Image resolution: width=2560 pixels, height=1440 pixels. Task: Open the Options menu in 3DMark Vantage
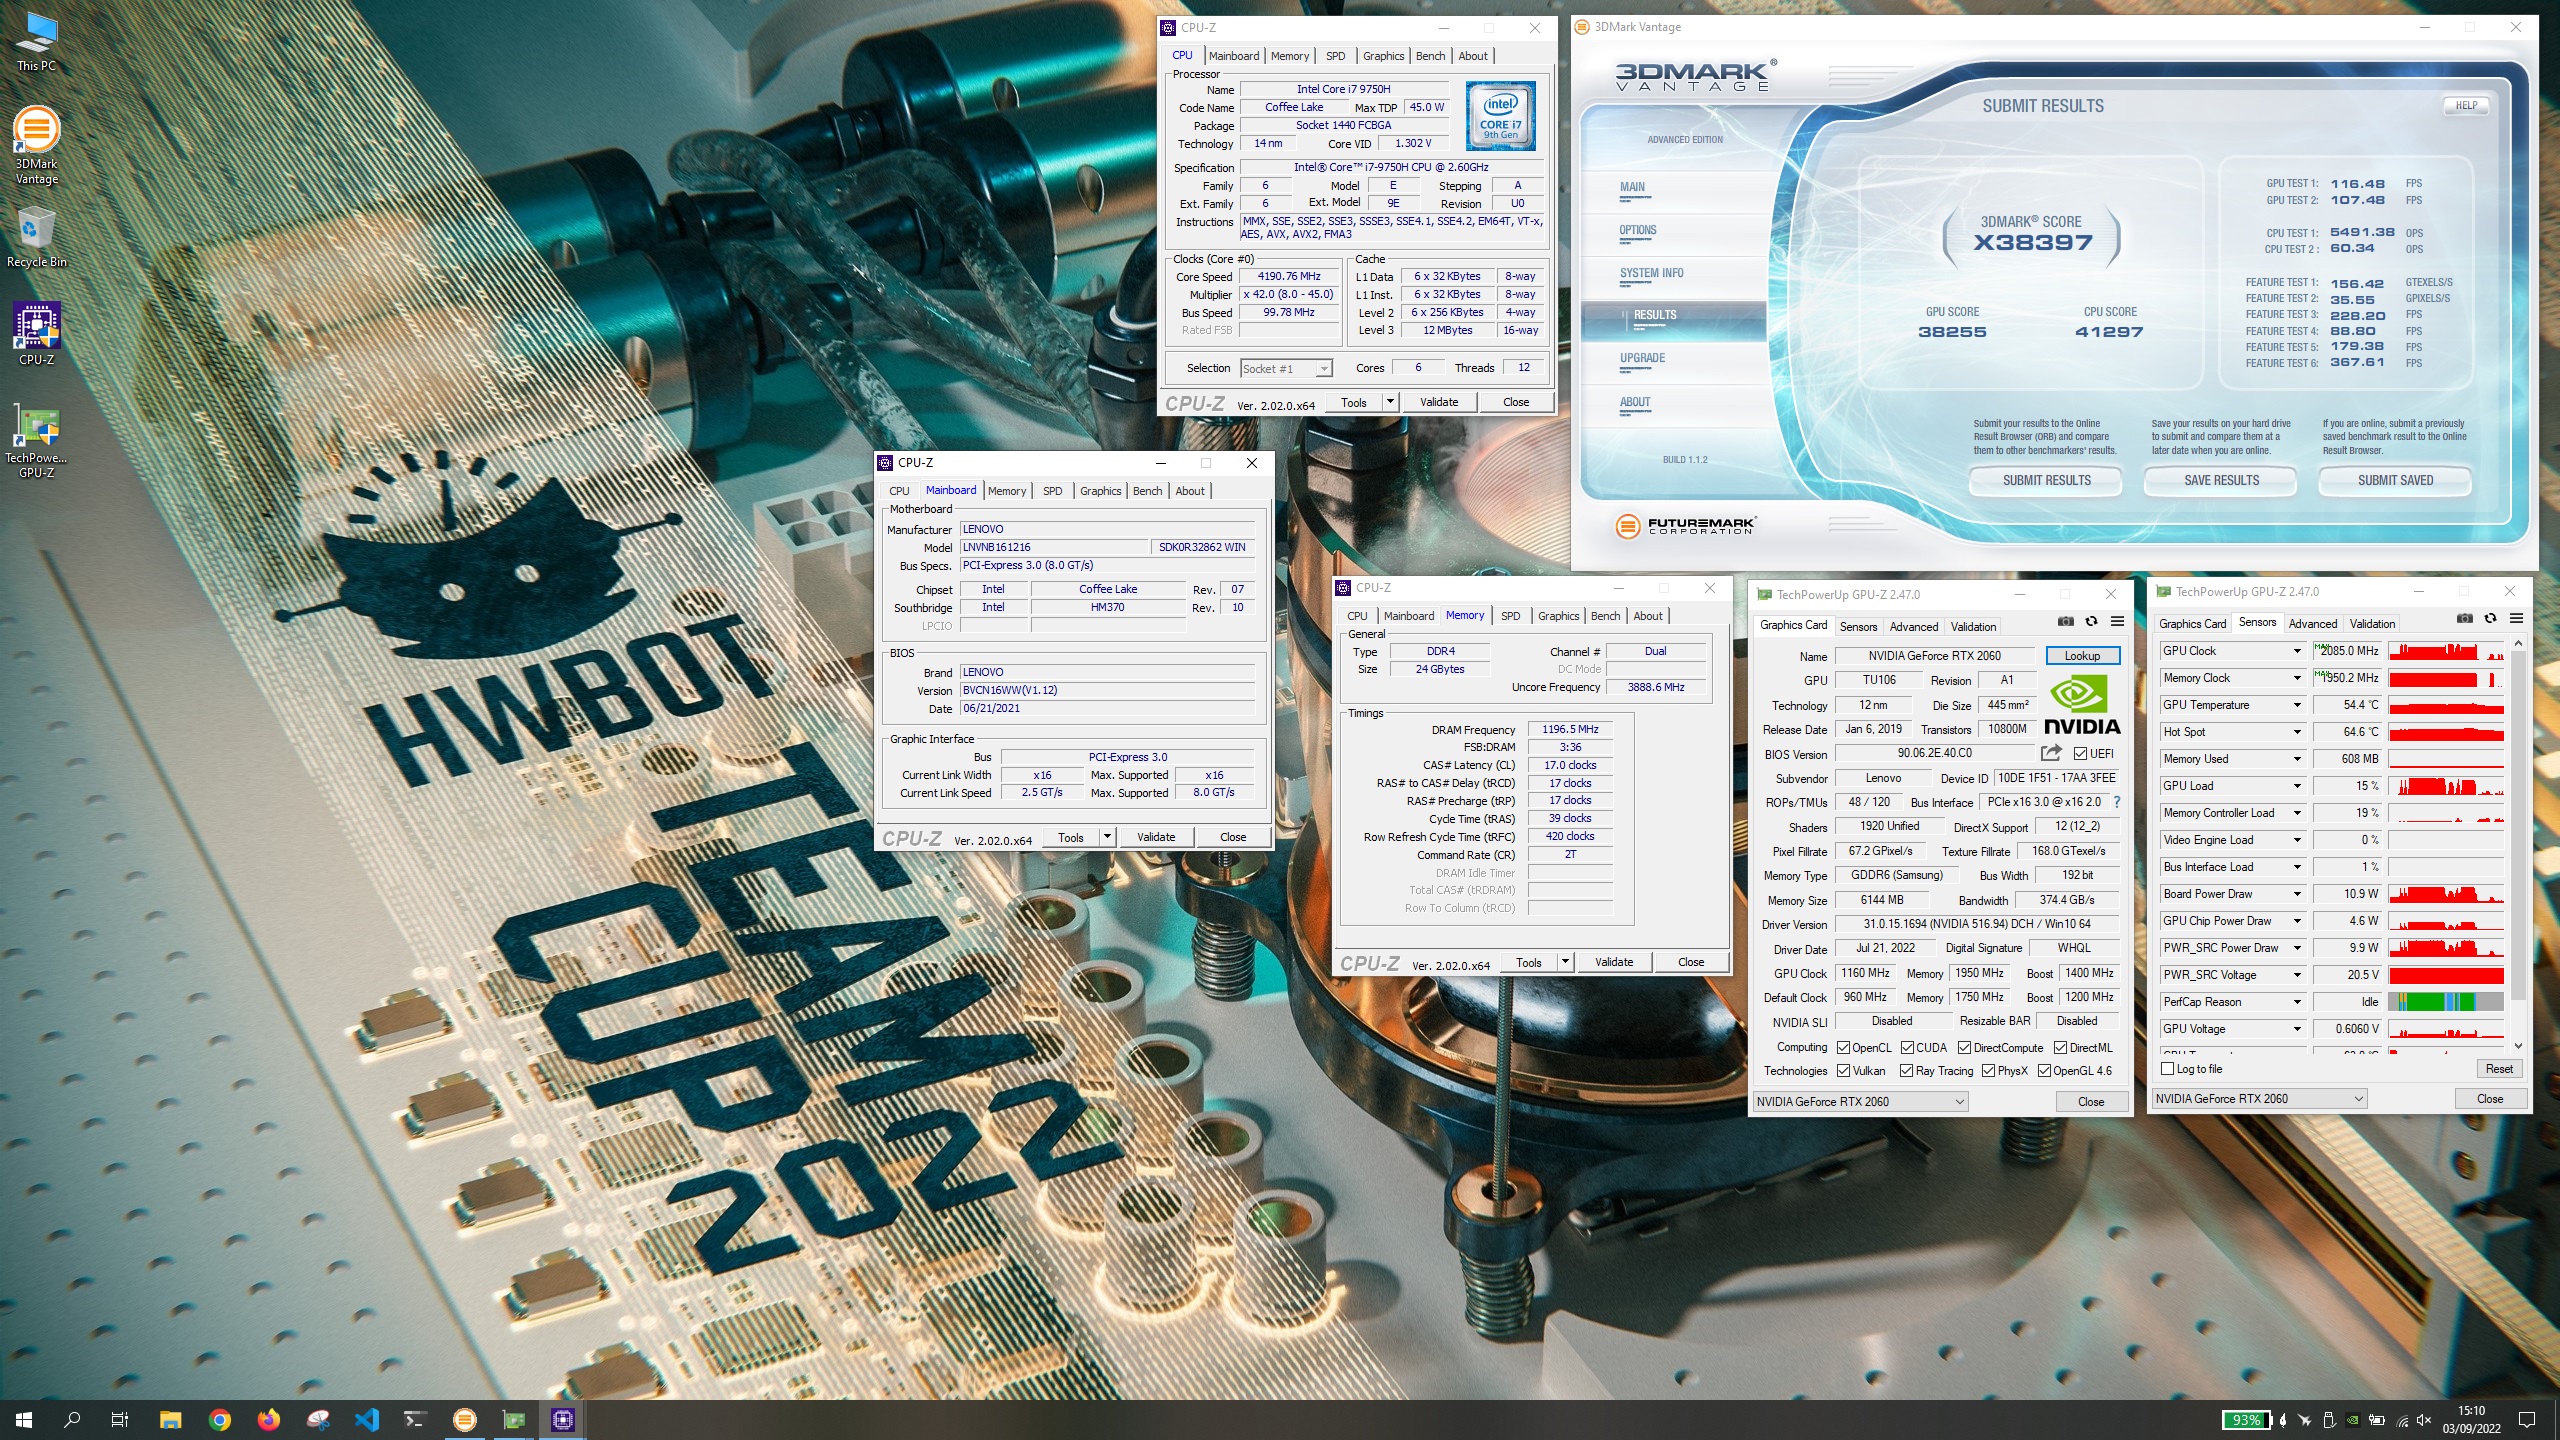coord(1638,231)
